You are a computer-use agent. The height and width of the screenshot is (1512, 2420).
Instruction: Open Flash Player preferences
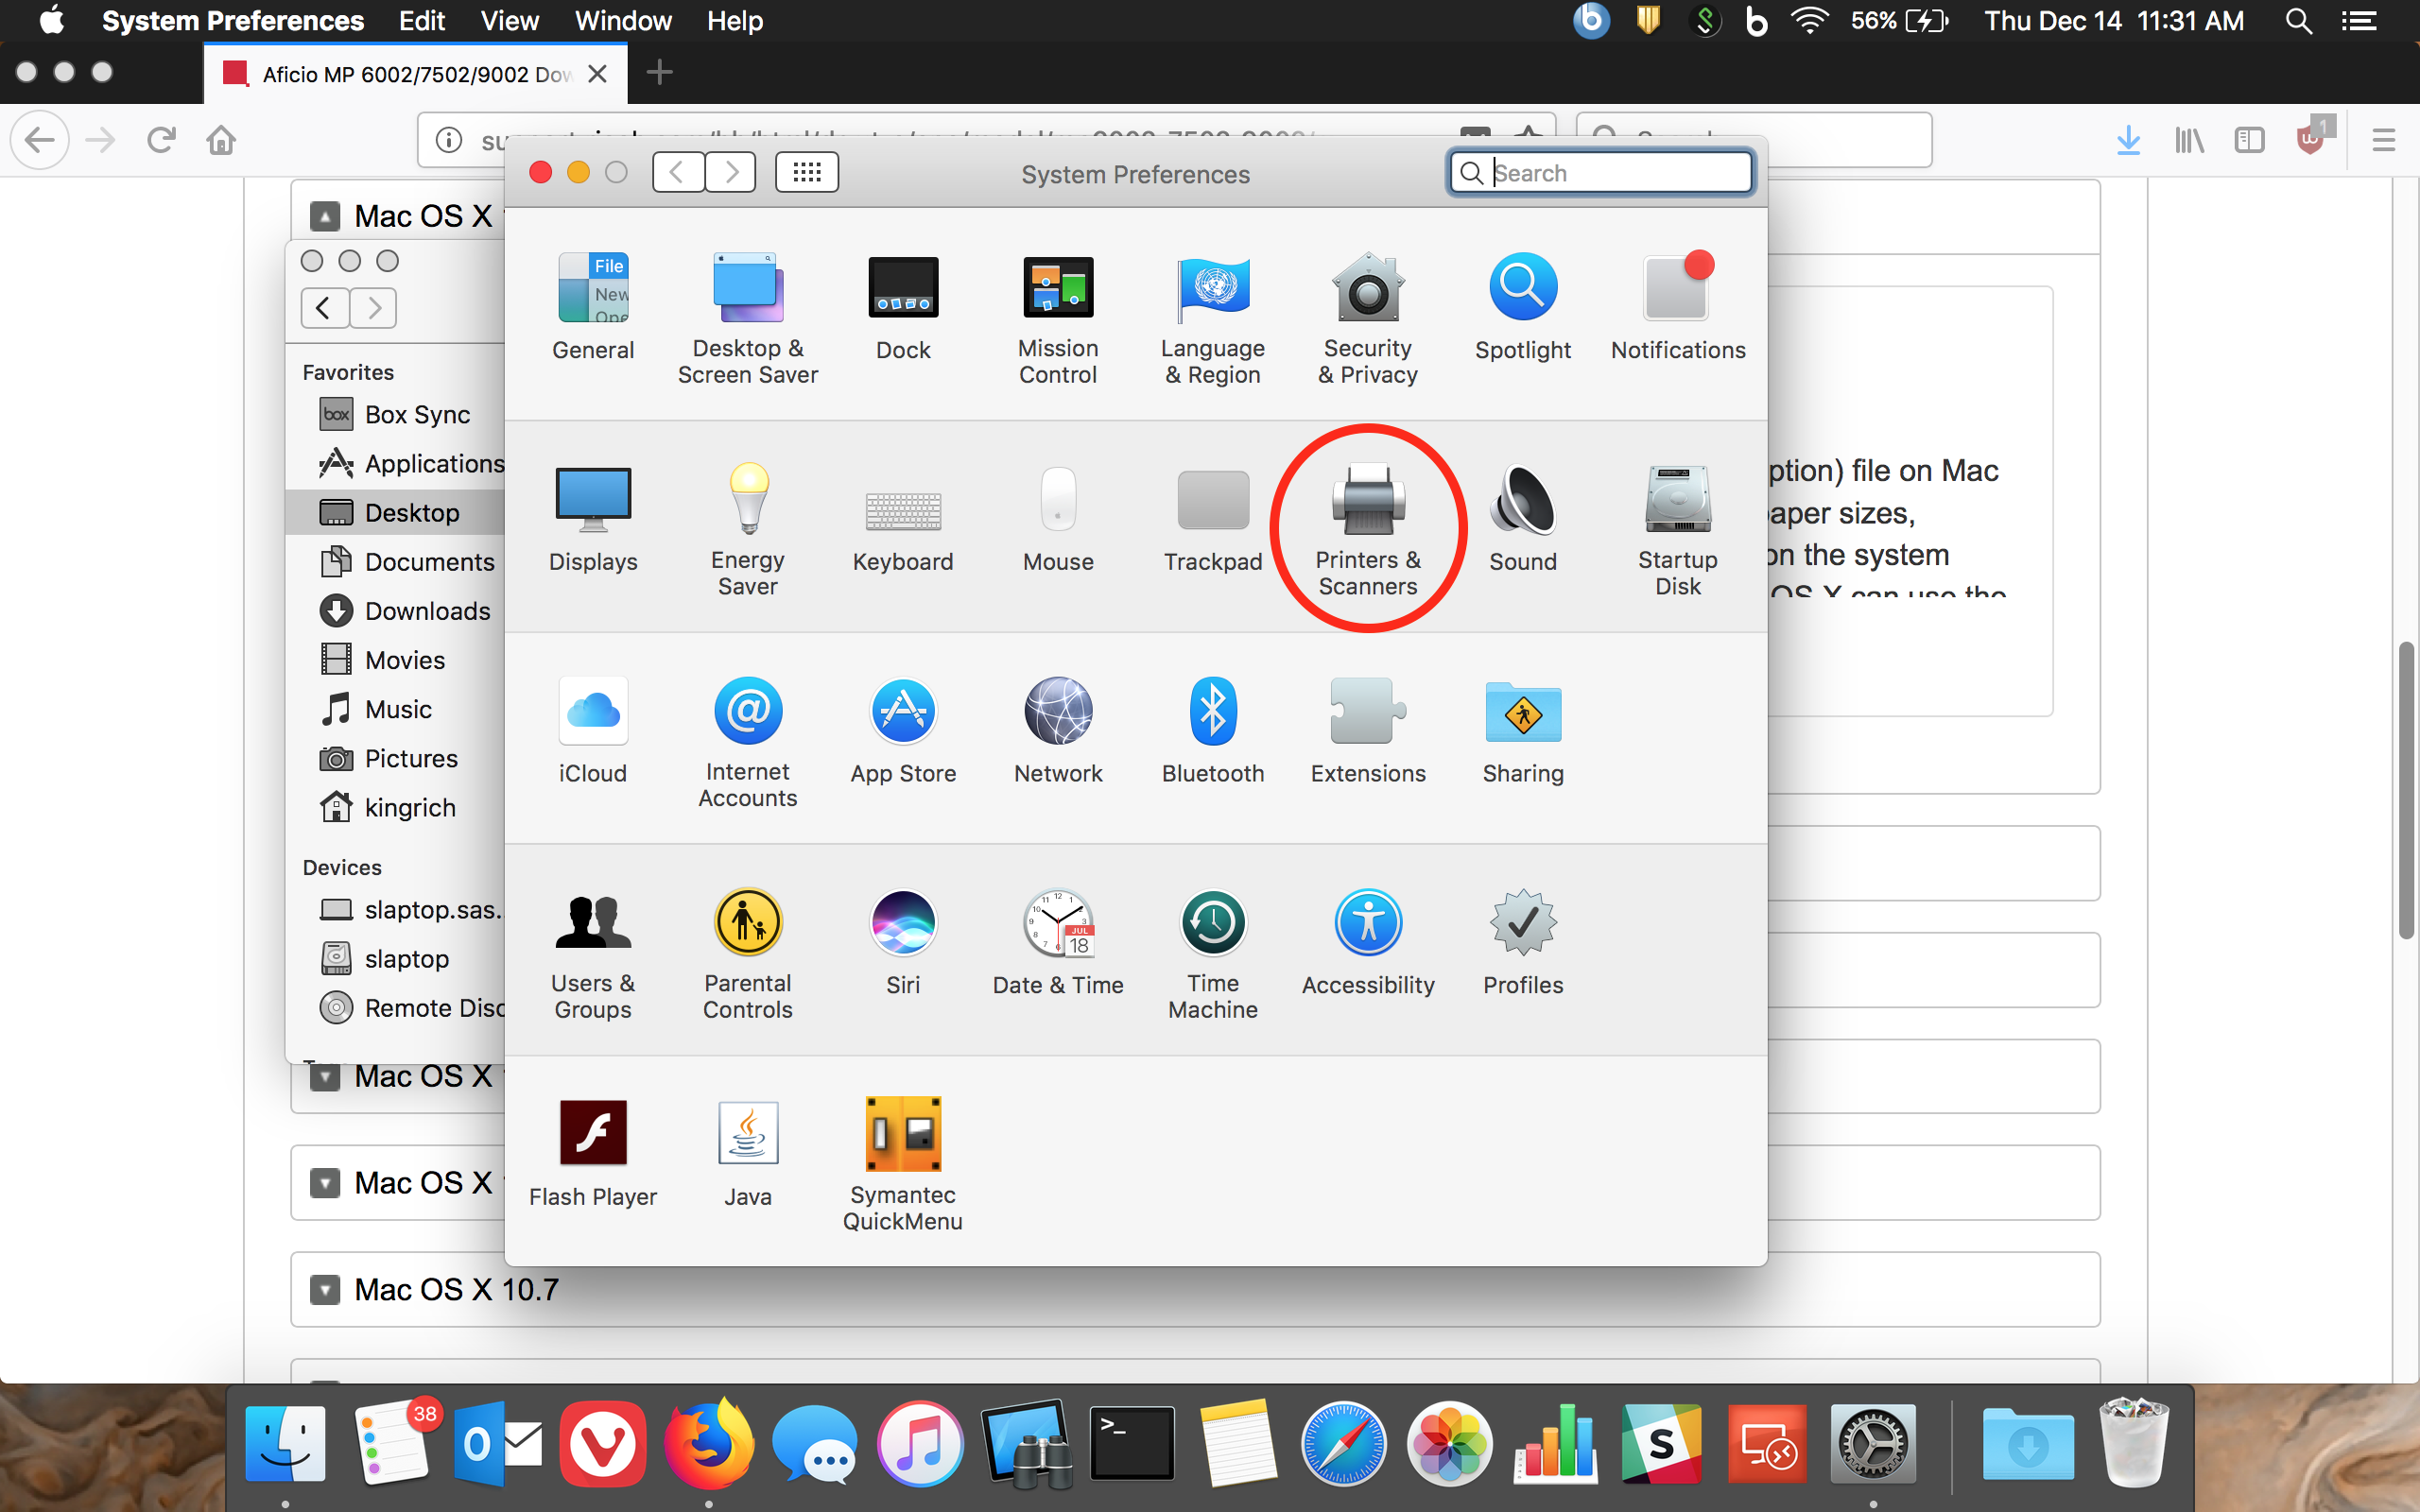click(x=593, y=1155)
